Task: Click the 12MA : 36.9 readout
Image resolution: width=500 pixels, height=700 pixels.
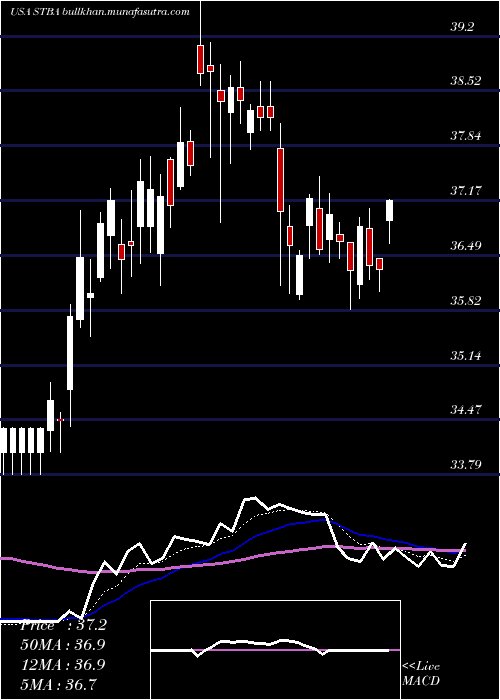Action: 63,665
